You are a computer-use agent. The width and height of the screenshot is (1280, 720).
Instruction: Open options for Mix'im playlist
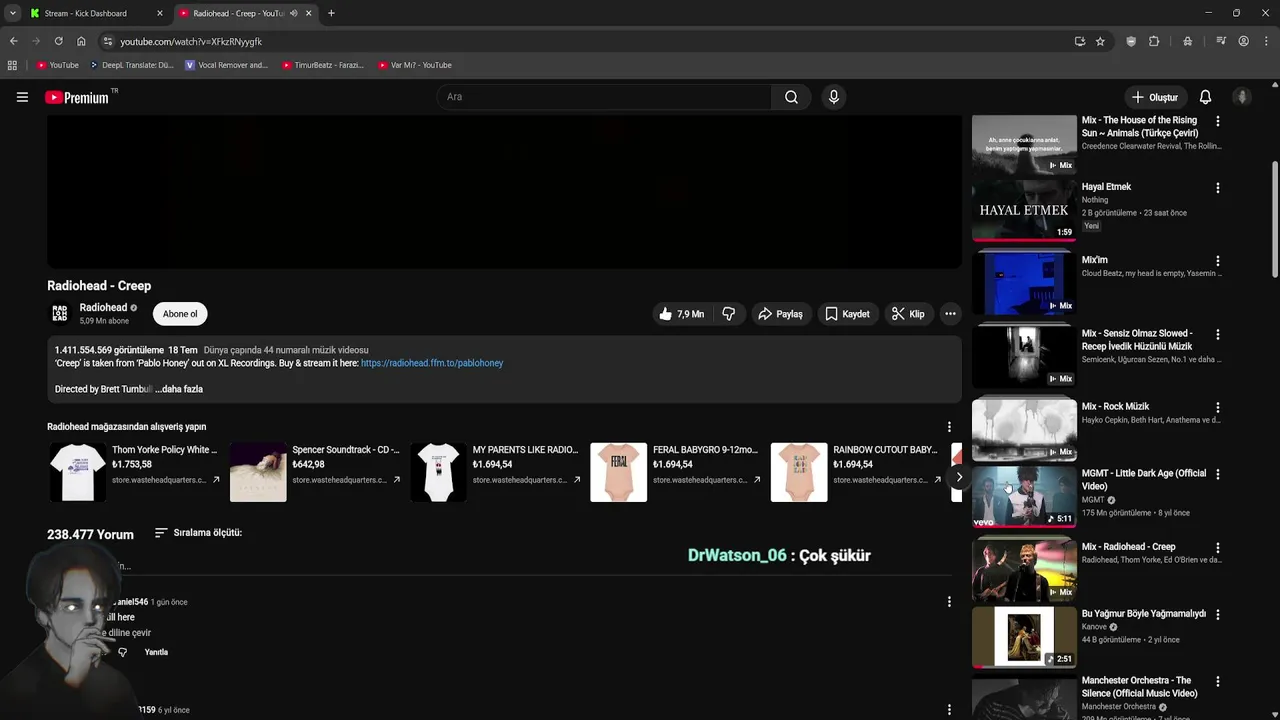[x=1217, y=261]
